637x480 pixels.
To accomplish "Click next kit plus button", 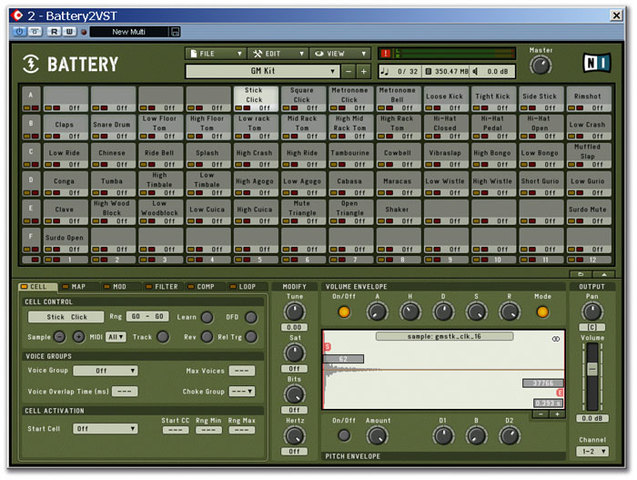I will [364, 71].
